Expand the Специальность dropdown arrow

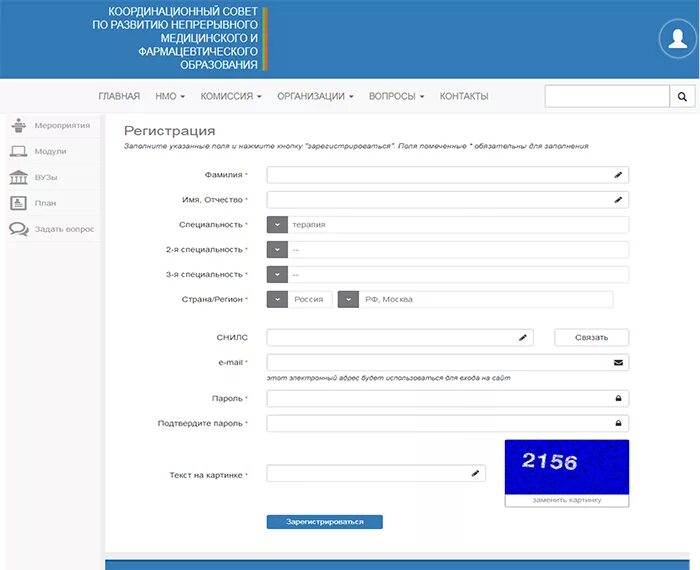pyautogui.click(x=277, y=225)
